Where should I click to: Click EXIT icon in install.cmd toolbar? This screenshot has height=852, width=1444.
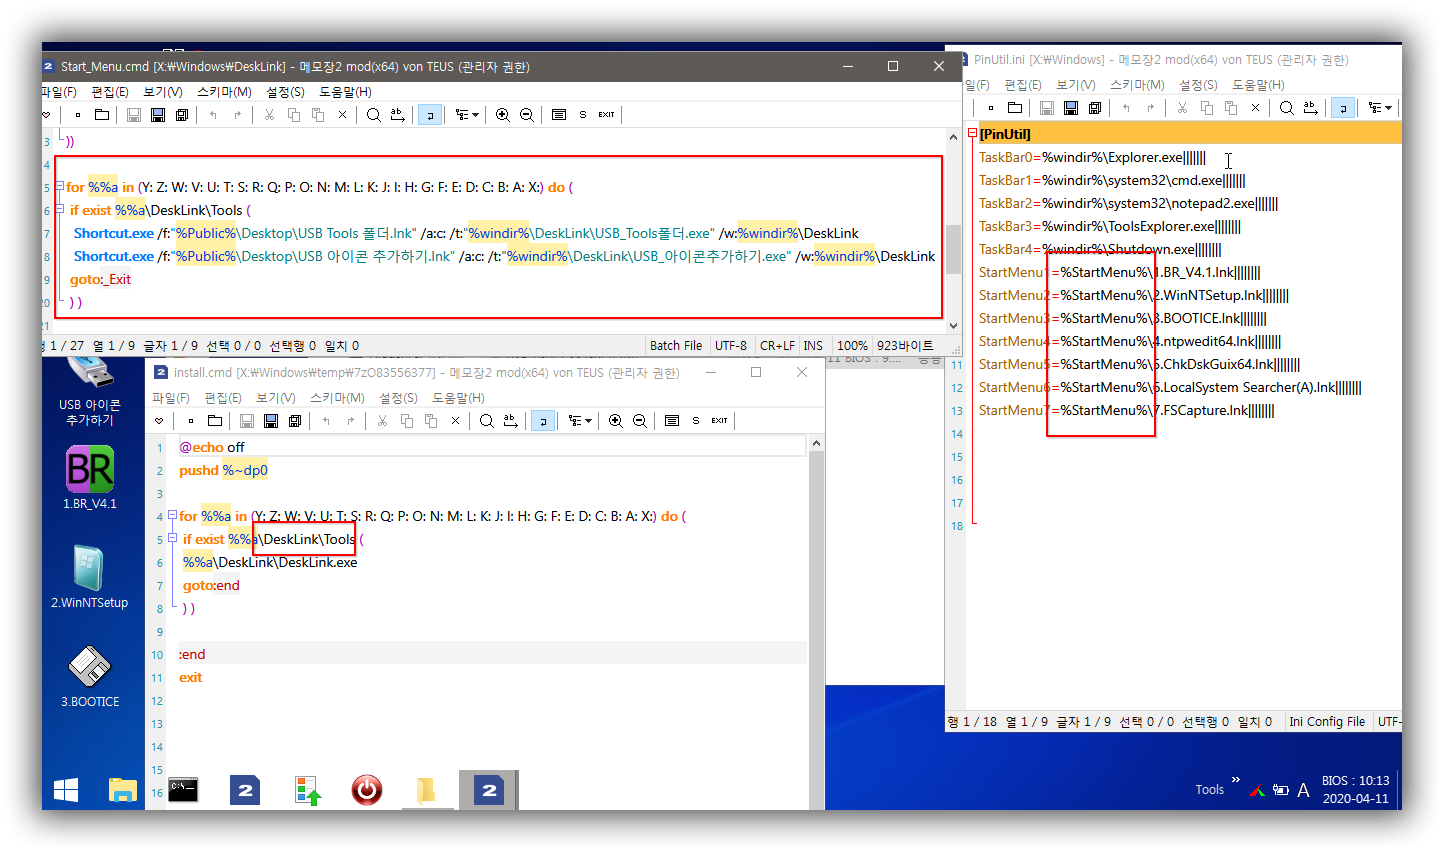click(x=720, y=421)
